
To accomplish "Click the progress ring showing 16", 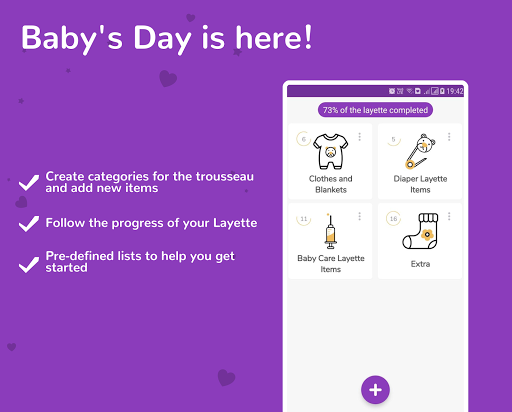I will [x=393, y=219].
